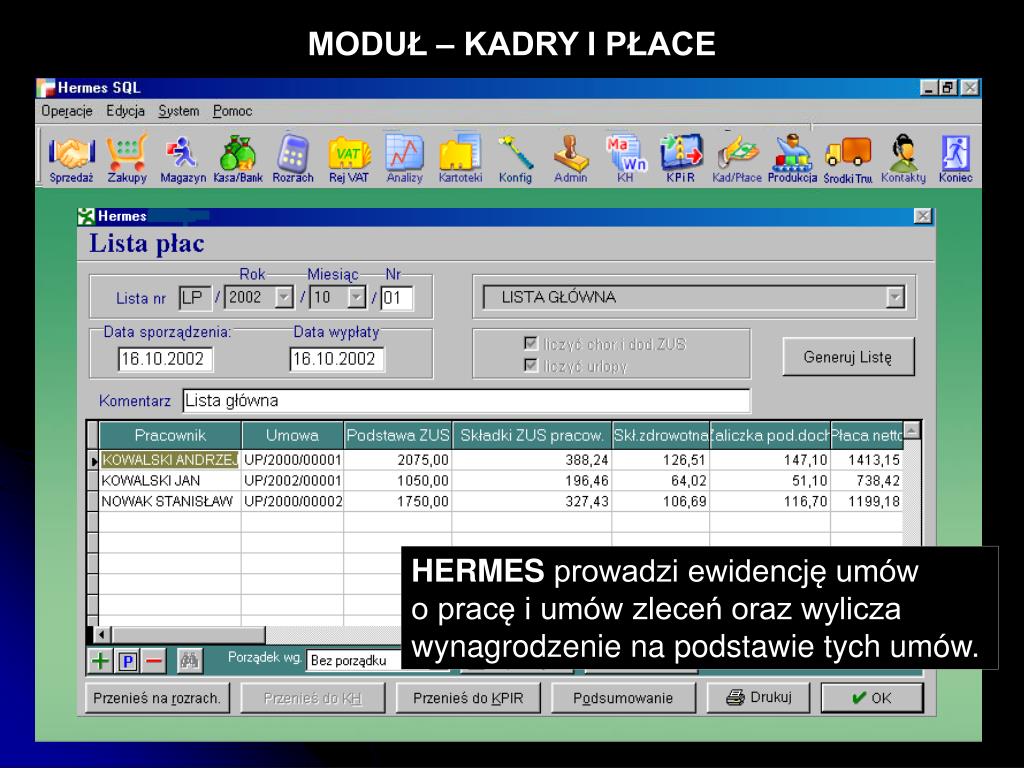Toggle 'liczyć urlopy' checkbox
This screenshot has height=768, width=1024.
(x=531, y=365)
